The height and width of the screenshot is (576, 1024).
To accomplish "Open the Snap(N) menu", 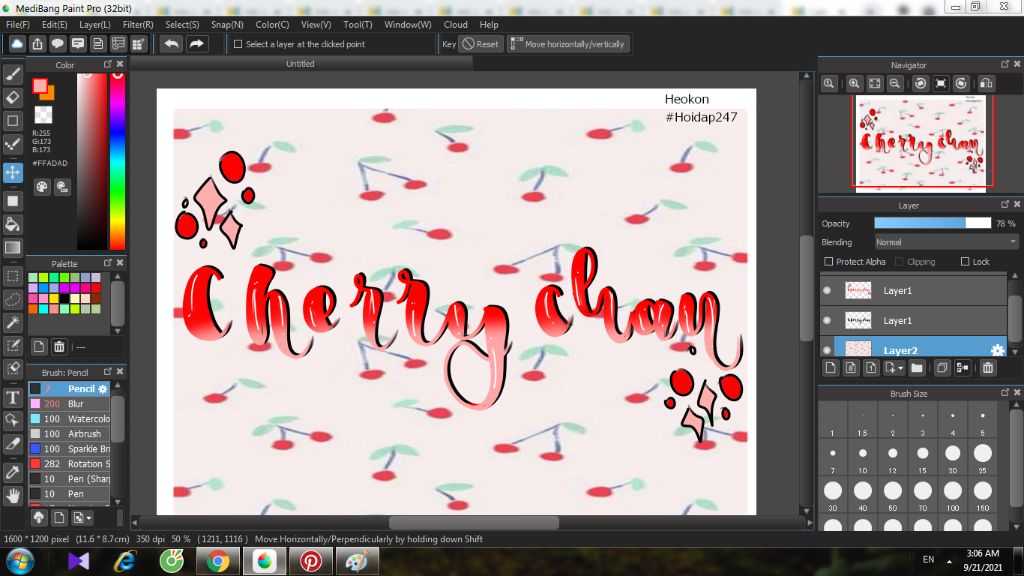I will pos(227,24).
